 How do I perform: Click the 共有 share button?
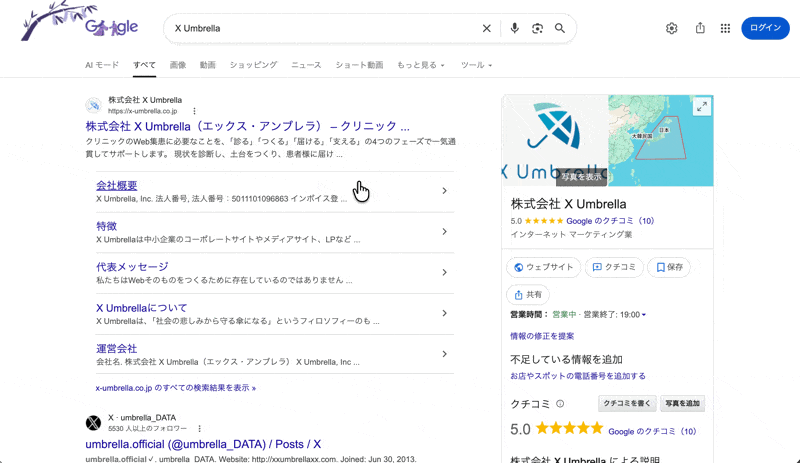[x=528, y=295]
